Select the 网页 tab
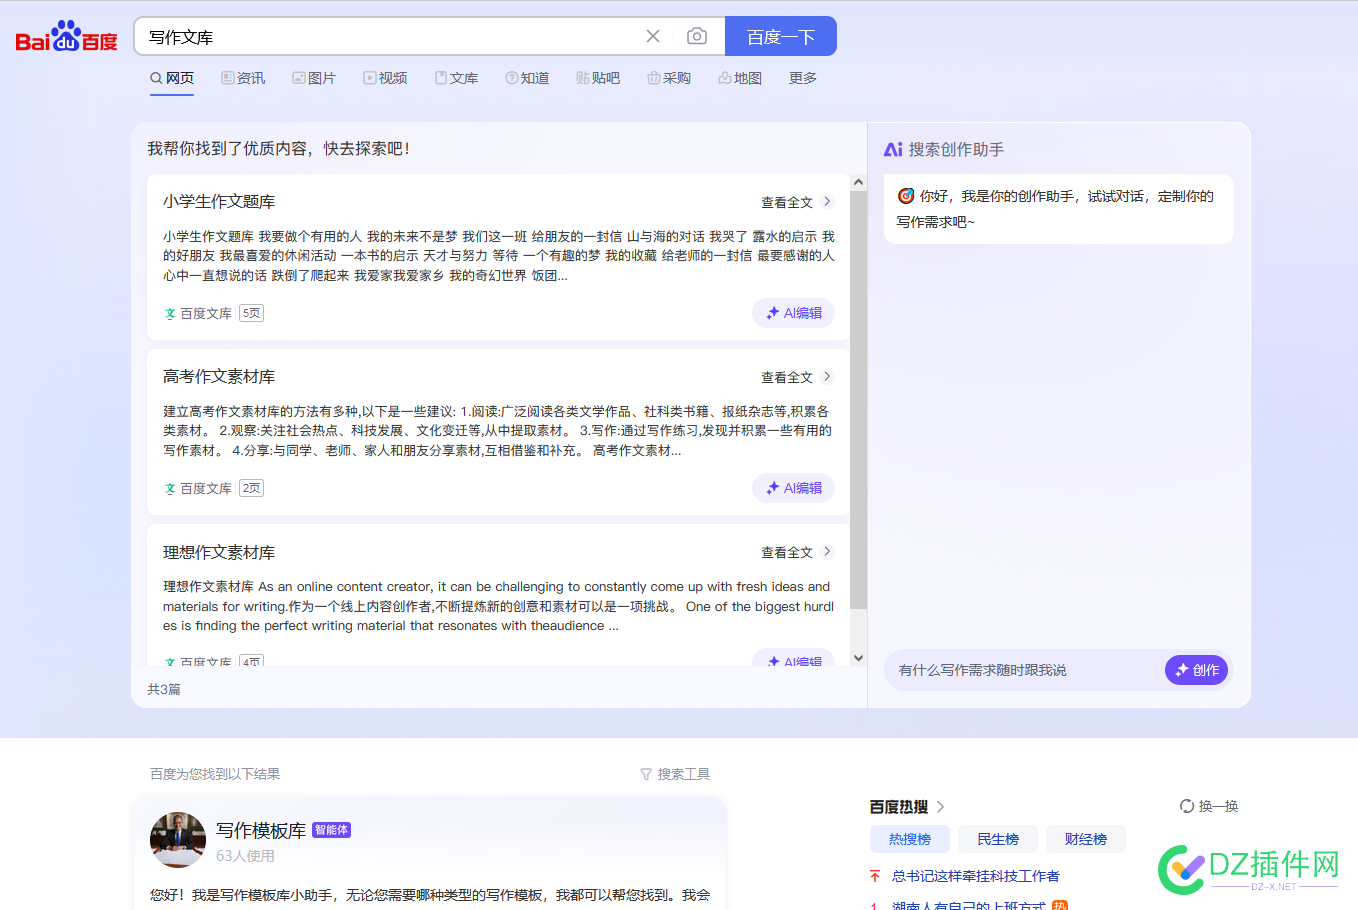 (x=172, y=78)
